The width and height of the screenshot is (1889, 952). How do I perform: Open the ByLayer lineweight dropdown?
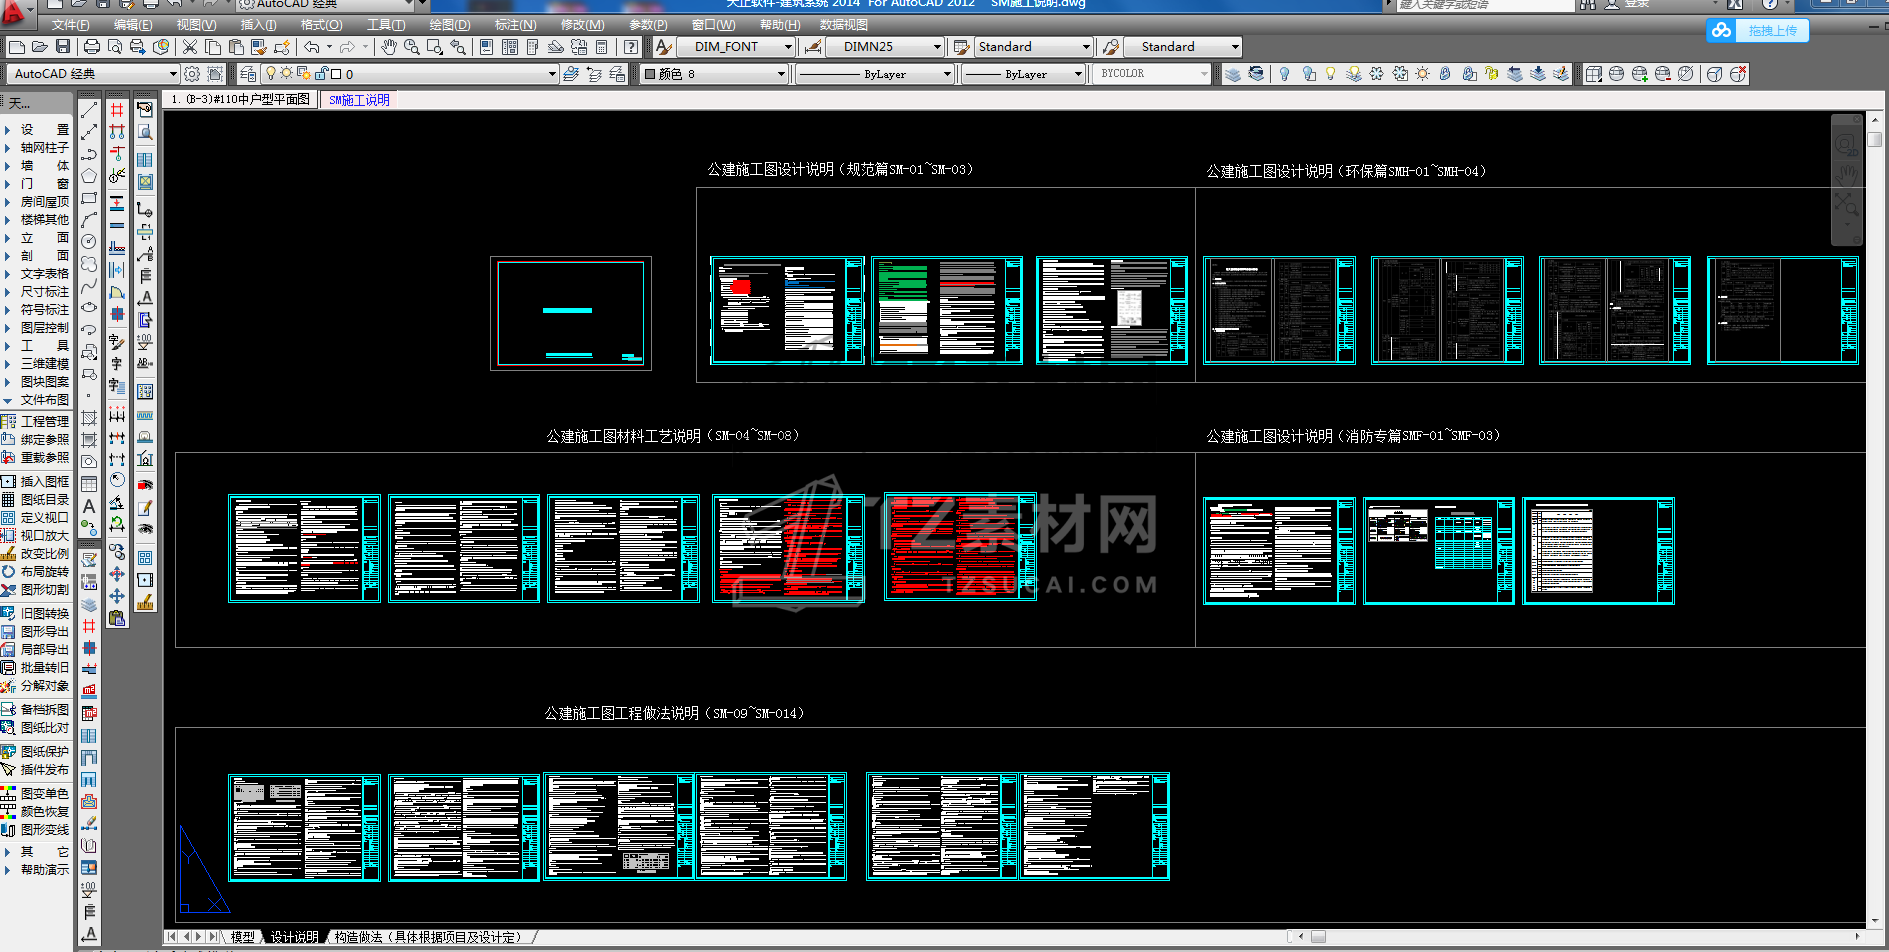[x=1078, y=74]
